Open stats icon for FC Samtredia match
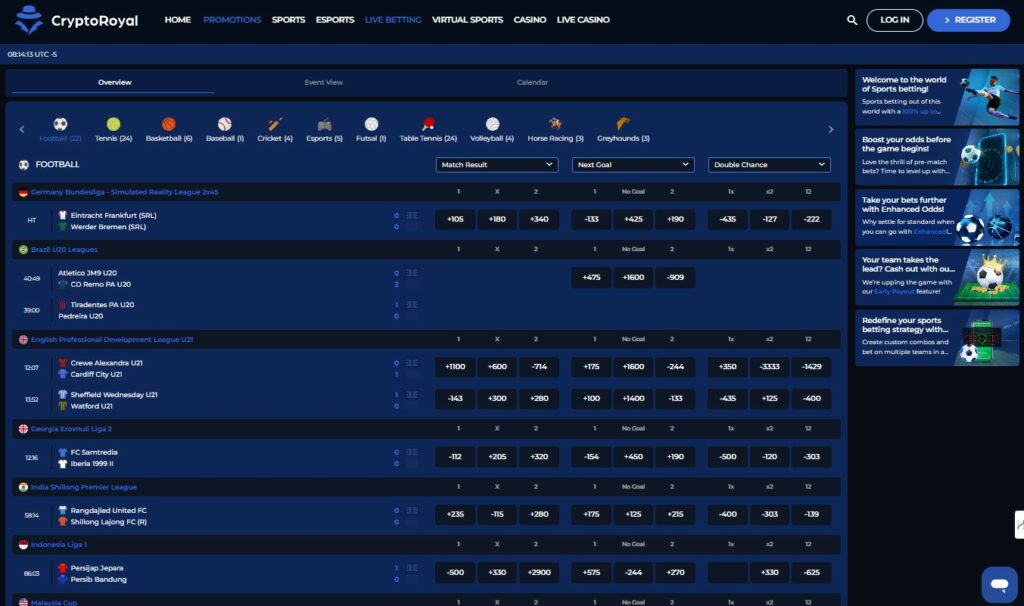 pos(412,453)
